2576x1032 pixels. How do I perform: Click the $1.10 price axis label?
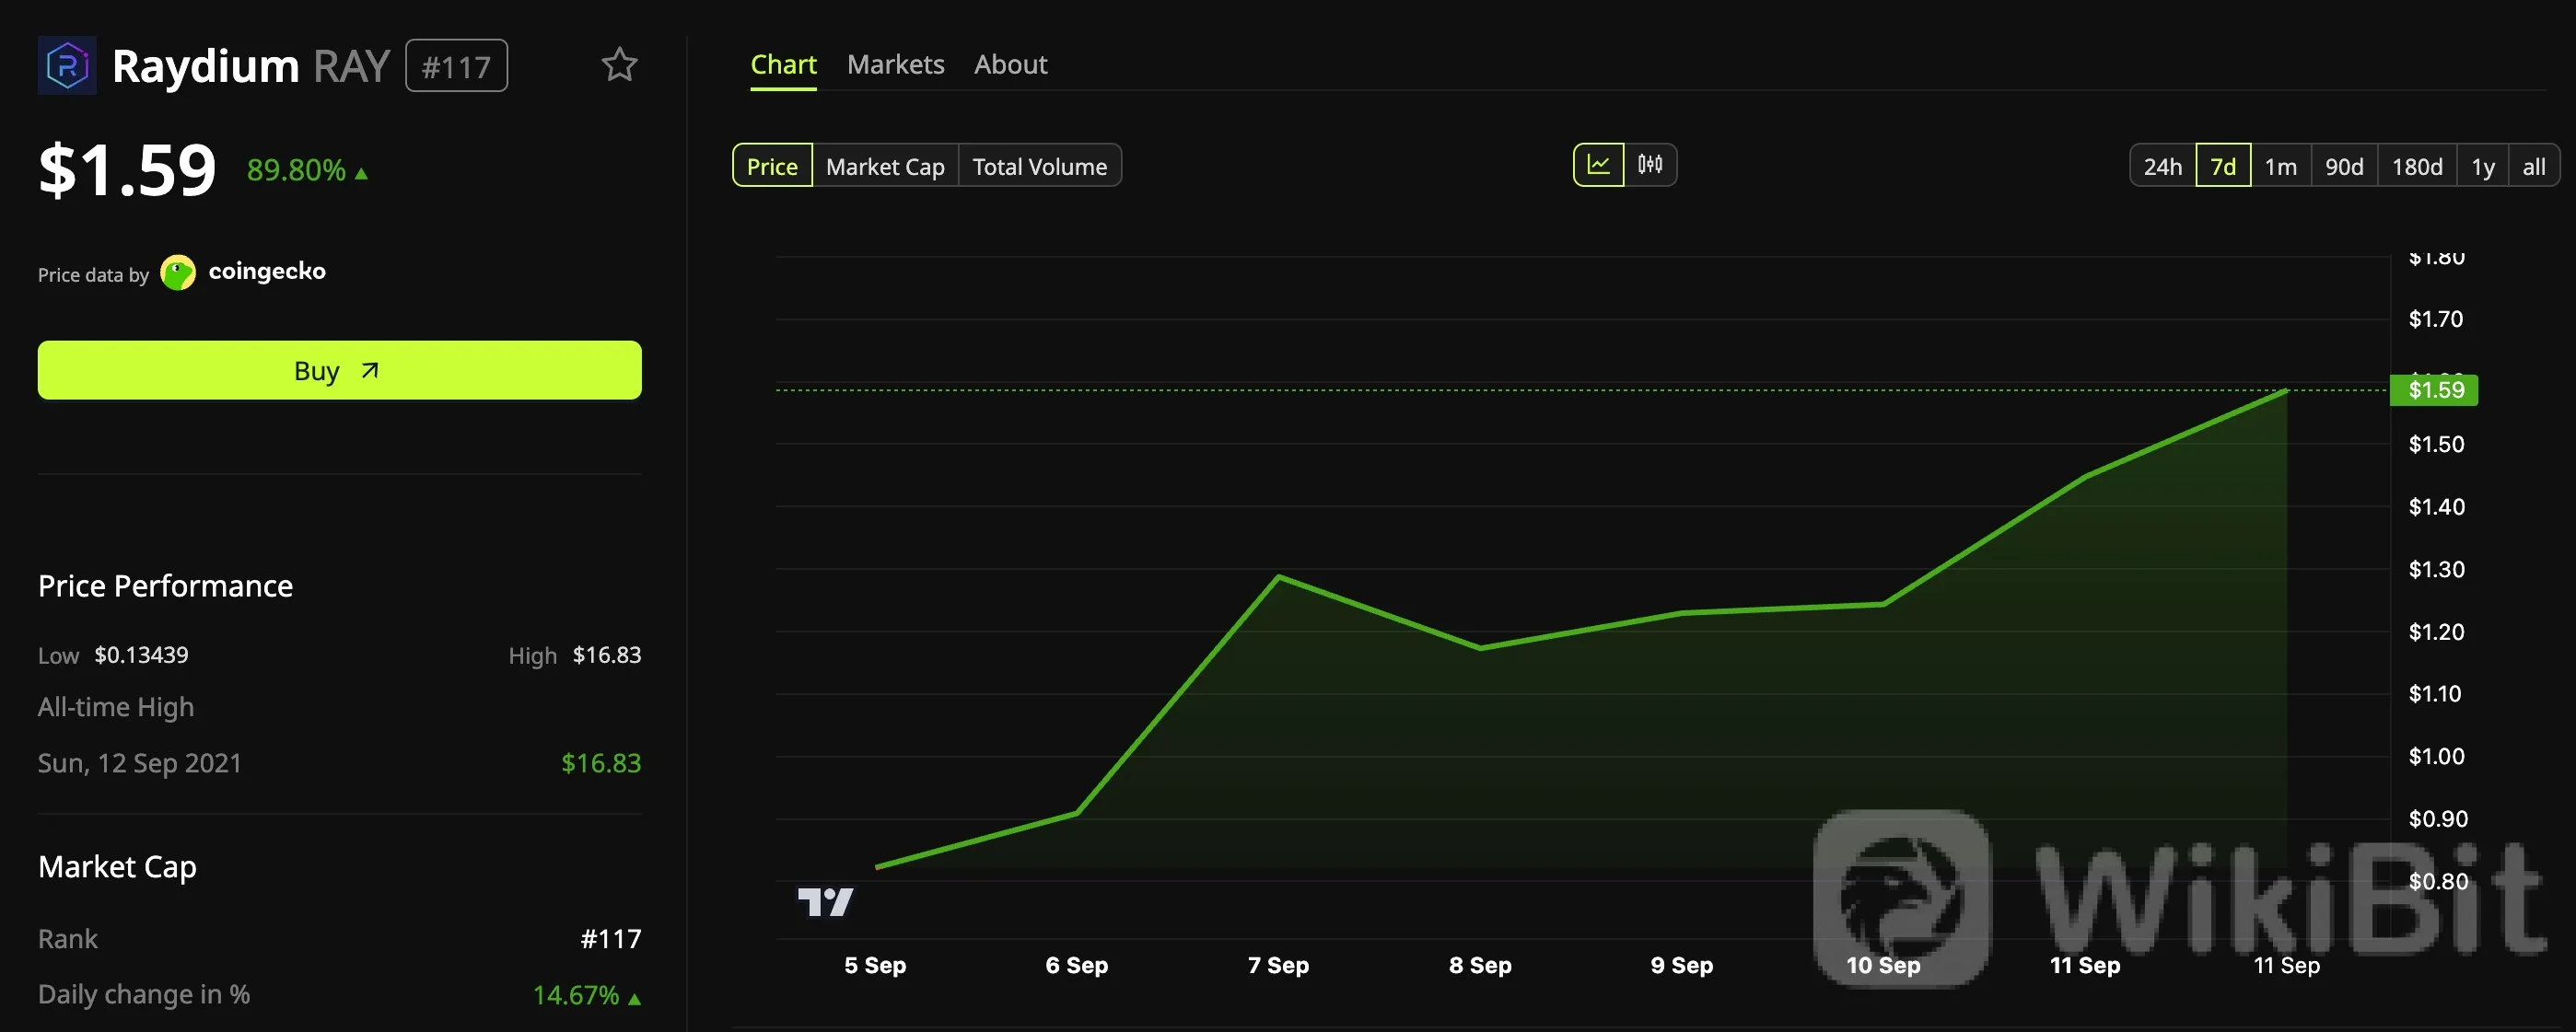2435,694
